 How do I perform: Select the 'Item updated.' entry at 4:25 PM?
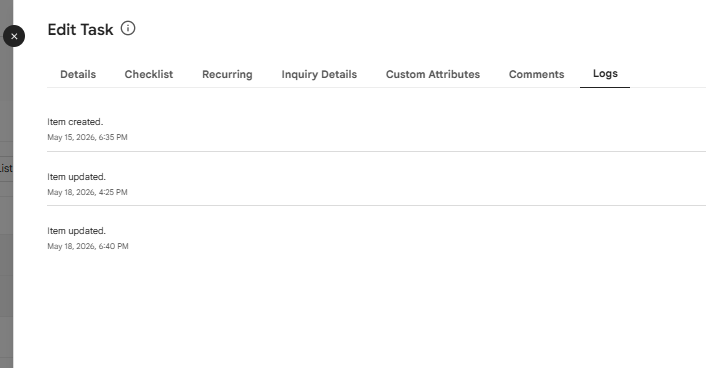point(77,177)
